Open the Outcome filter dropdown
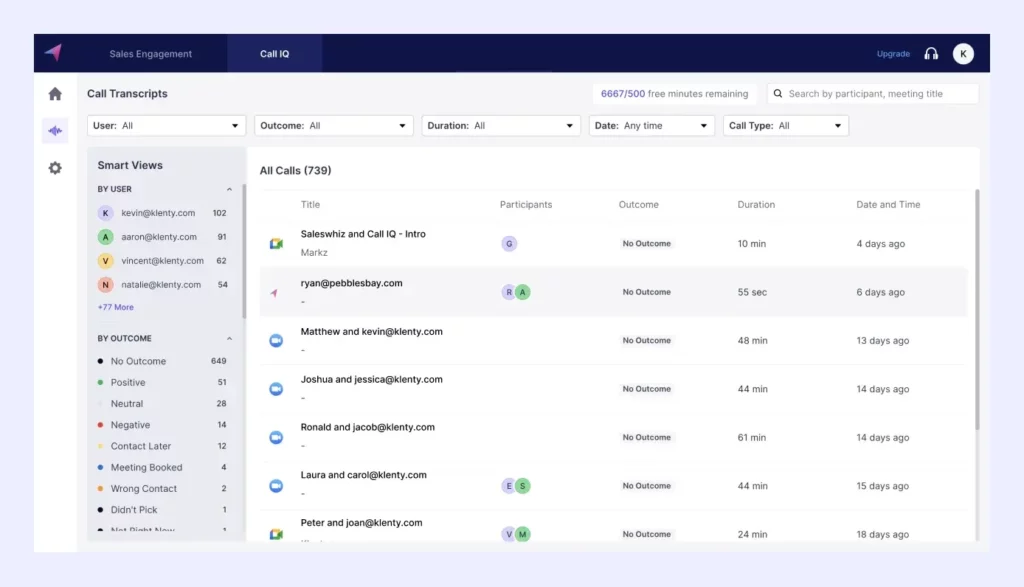This screenshot has height=587, width=1024. pos(333,126)
